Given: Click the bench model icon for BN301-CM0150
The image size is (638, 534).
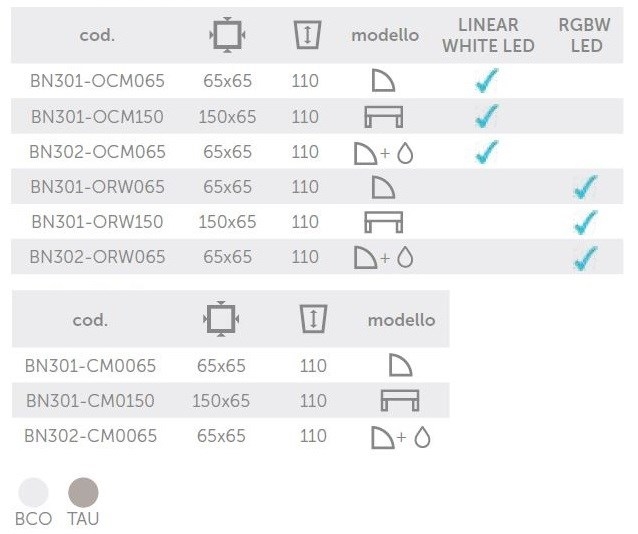Looking at the screenshot, I should (x=400, y=400).
